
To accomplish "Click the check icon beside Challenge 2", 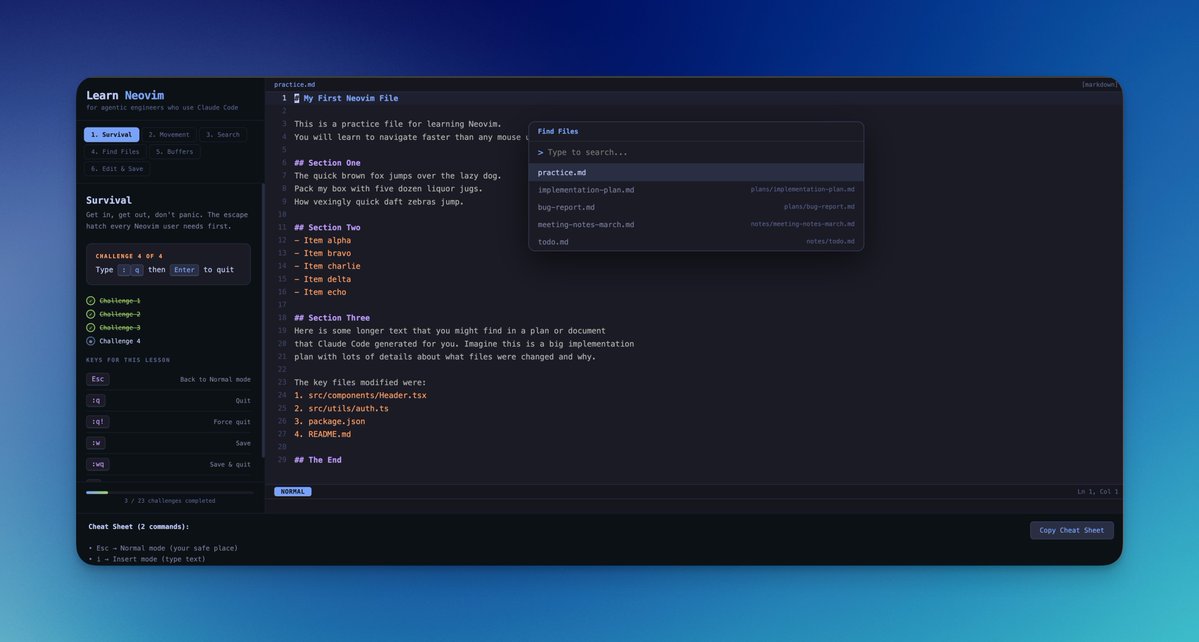I will click(90, 314).
